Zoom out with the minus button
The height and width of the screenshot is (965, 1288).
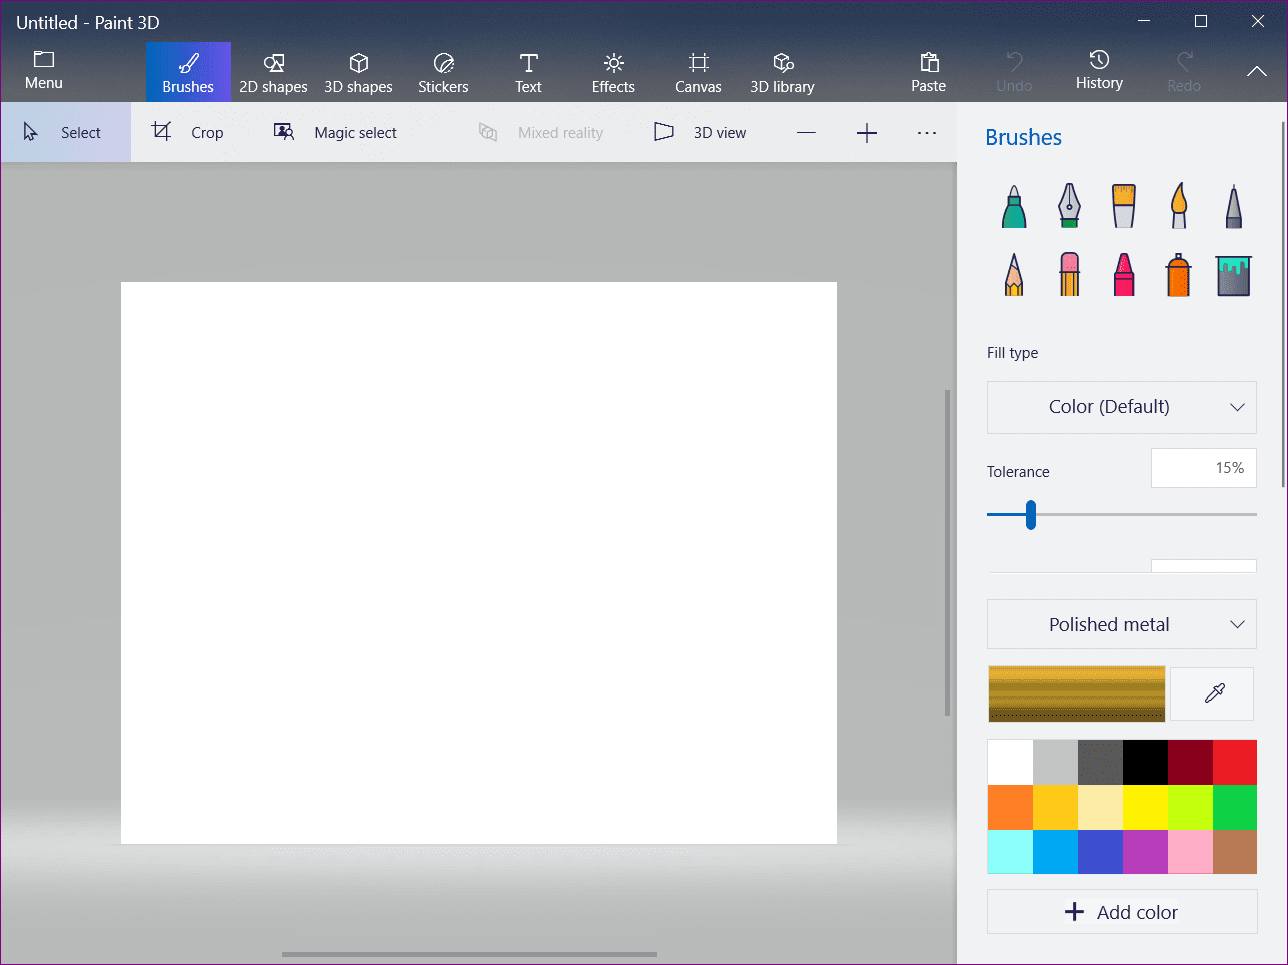click(806, 133)
